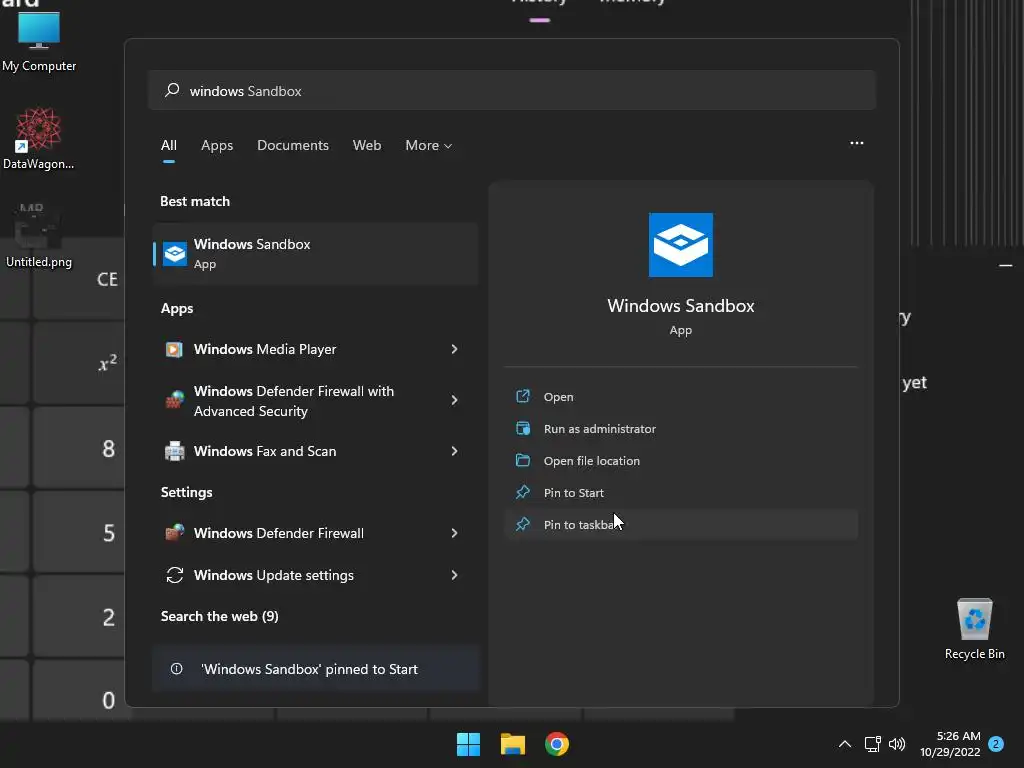1024x768 pixels.
Task: Click the search magnifier icon
Action: click(x=172, y=90)
